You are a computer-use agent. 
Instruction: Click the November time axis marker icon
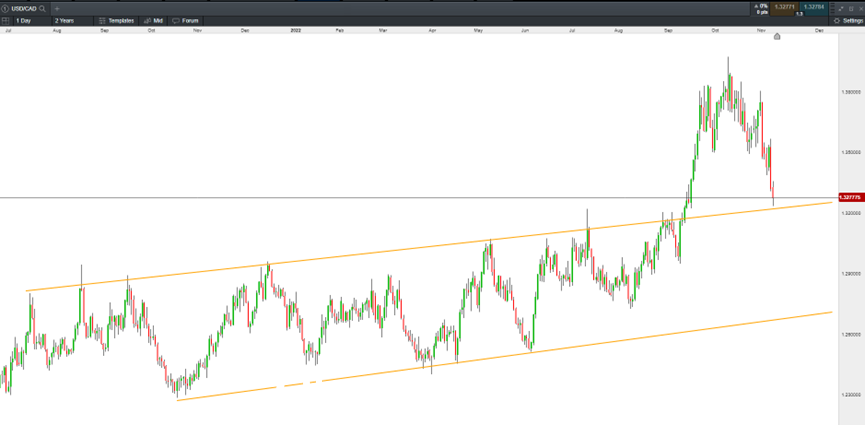(777, 36)
